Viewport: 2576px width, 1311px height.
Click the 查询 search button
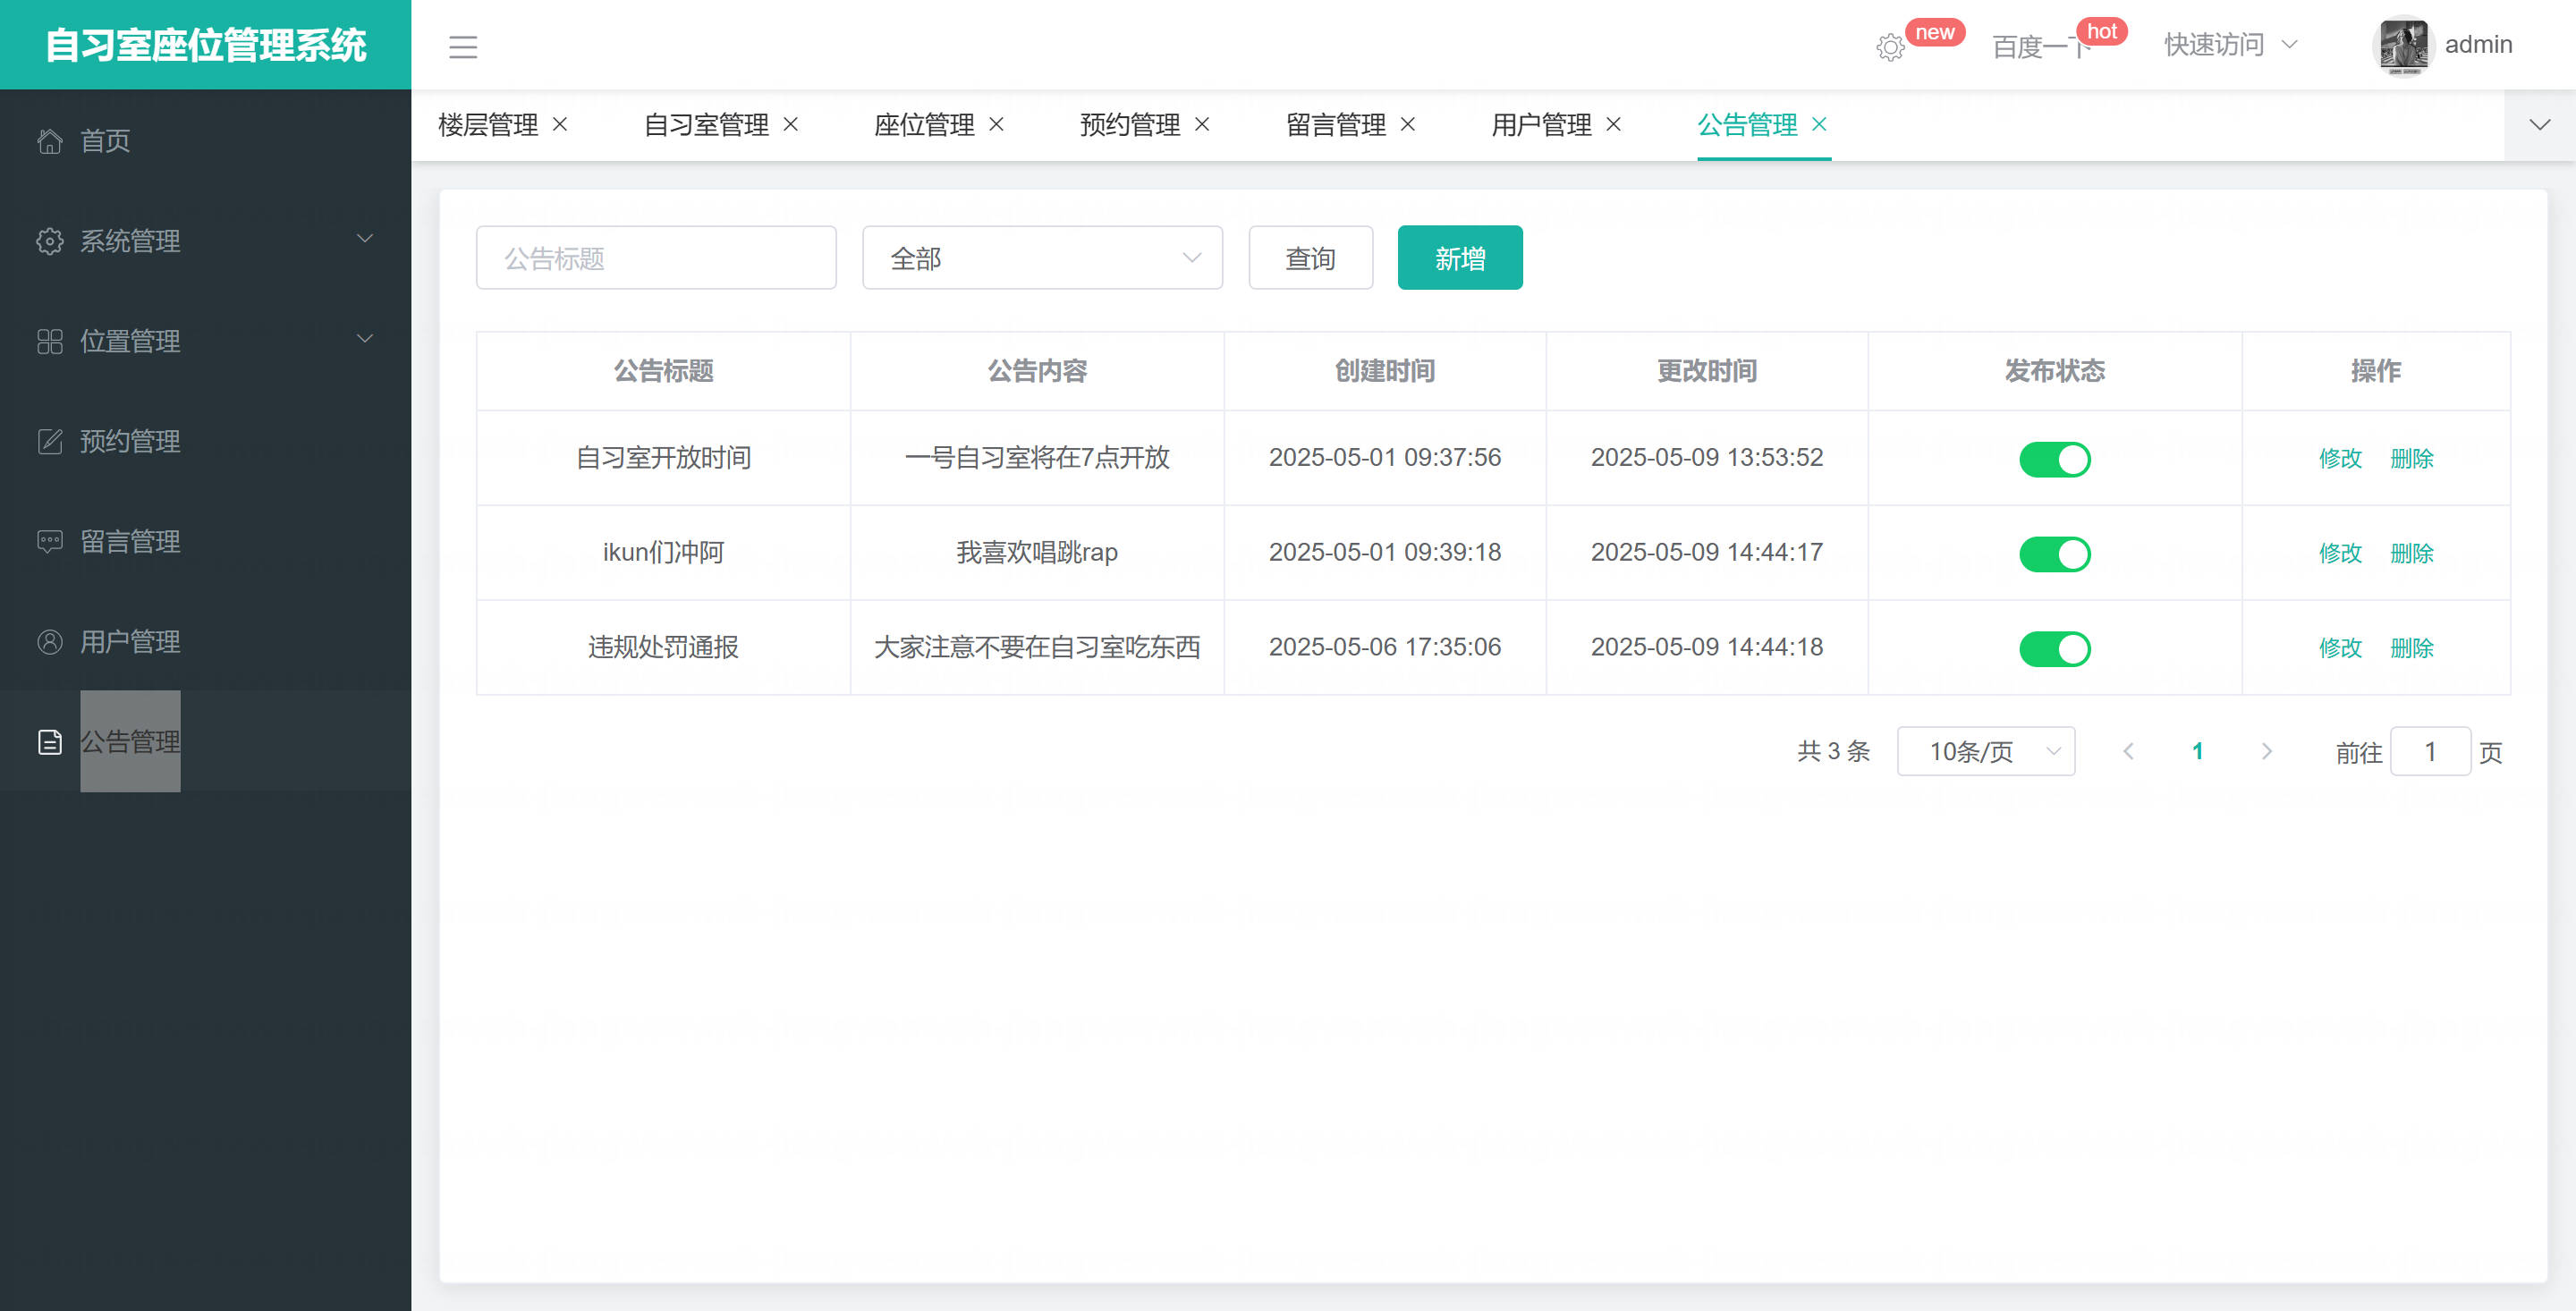(1310, 258)
